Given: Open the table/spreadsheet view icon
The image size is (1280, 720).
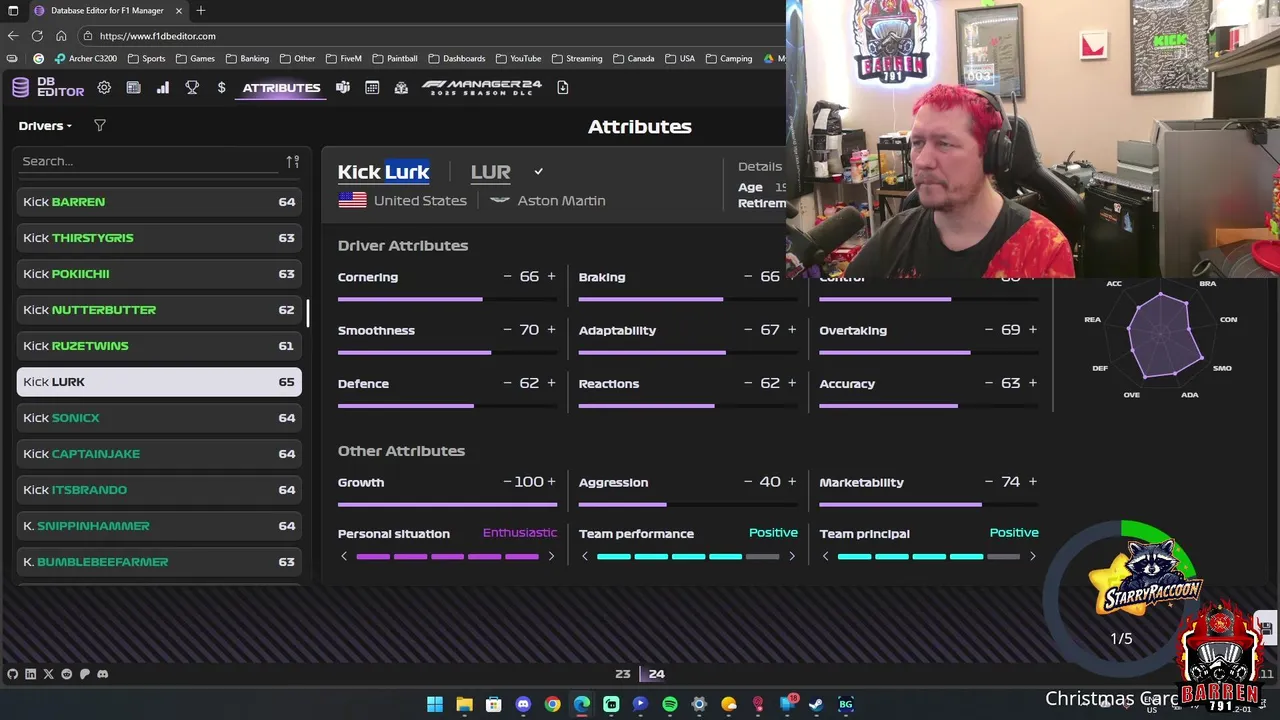Looking at the screenshot, I should [133, 88].
